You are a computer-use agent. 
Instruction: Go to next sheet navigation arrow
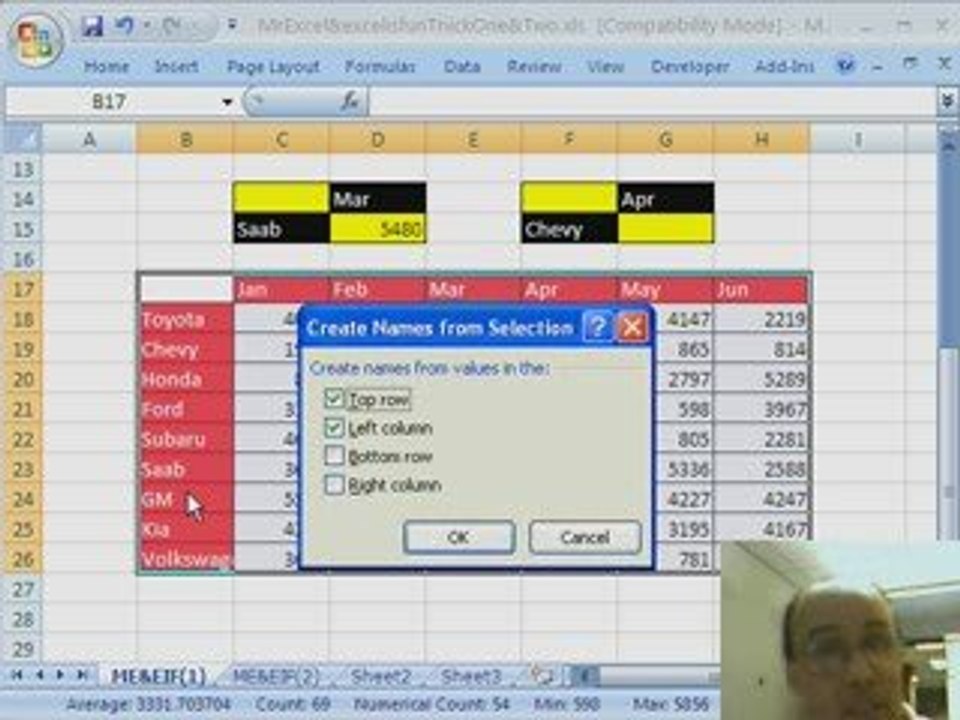(x=60, y=675)
